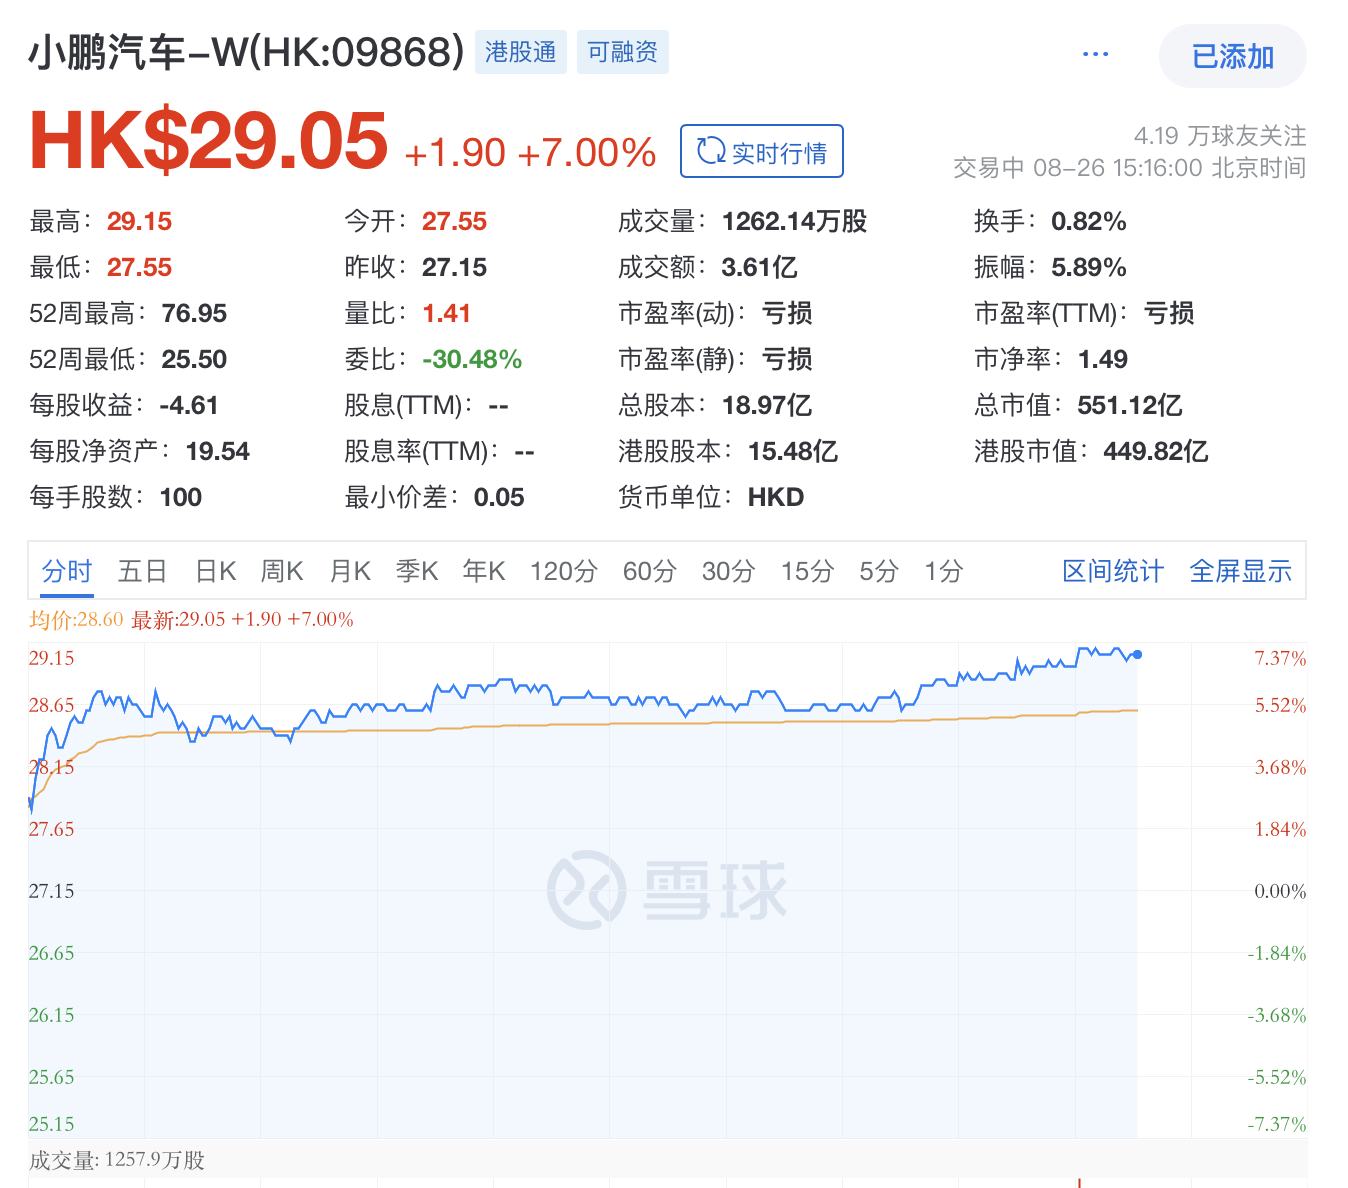
Task: Click the 52周最高 value 76.95
Action: point(194,313)
